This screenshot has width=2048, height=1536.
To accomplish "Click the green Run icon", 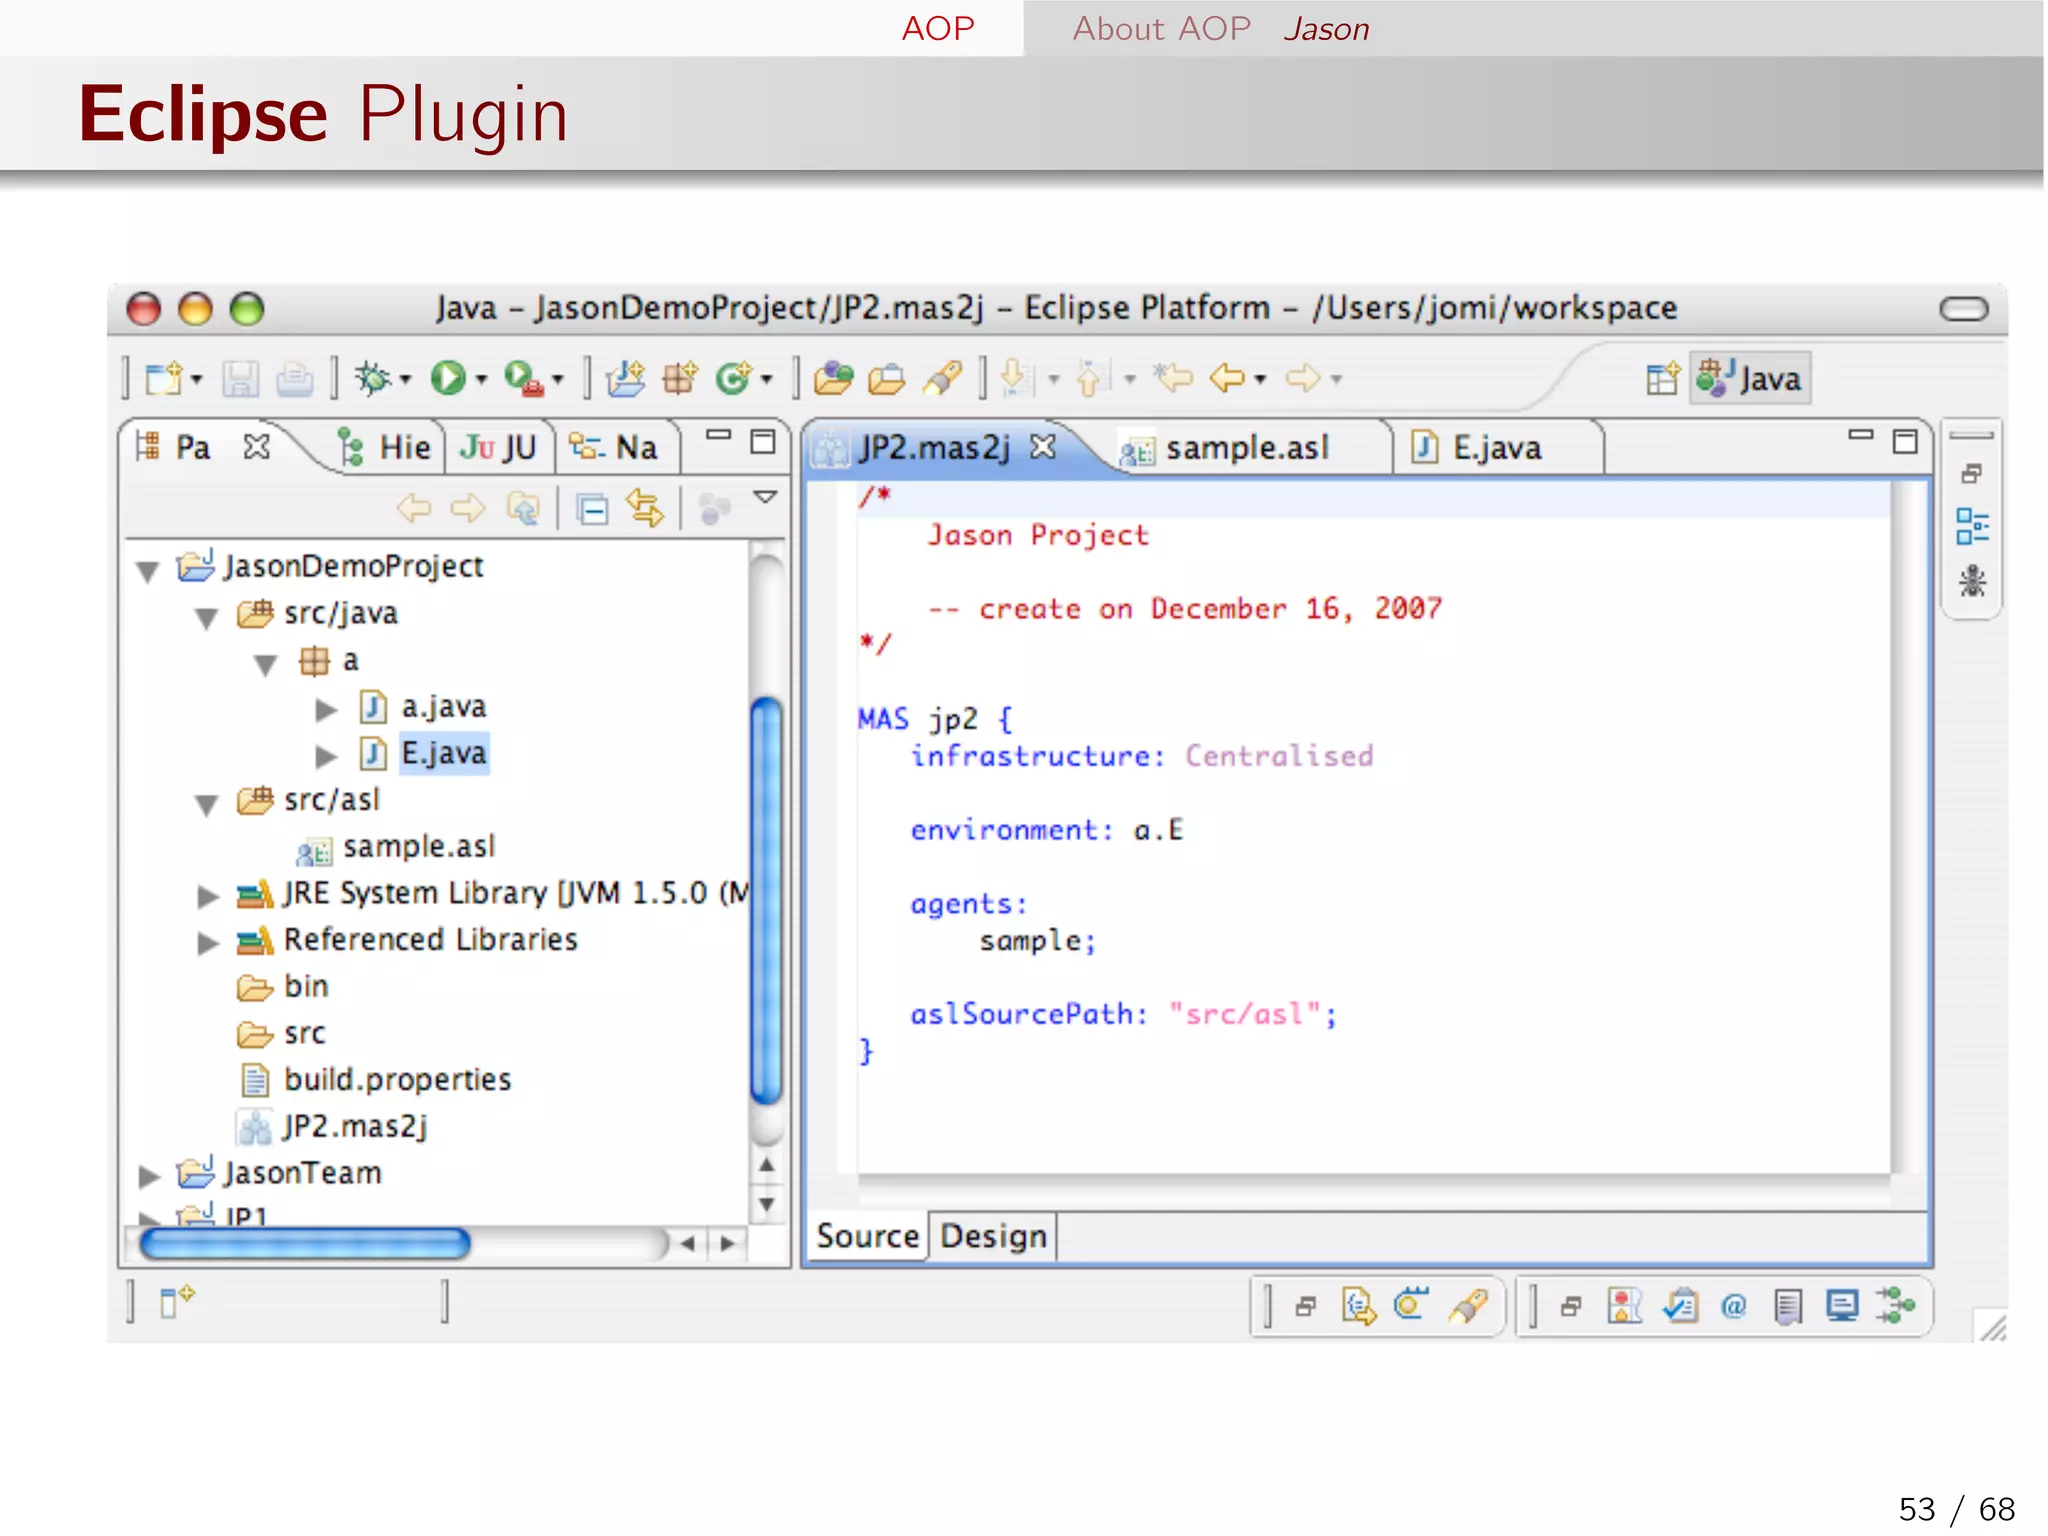I will [x=447, y=378].
